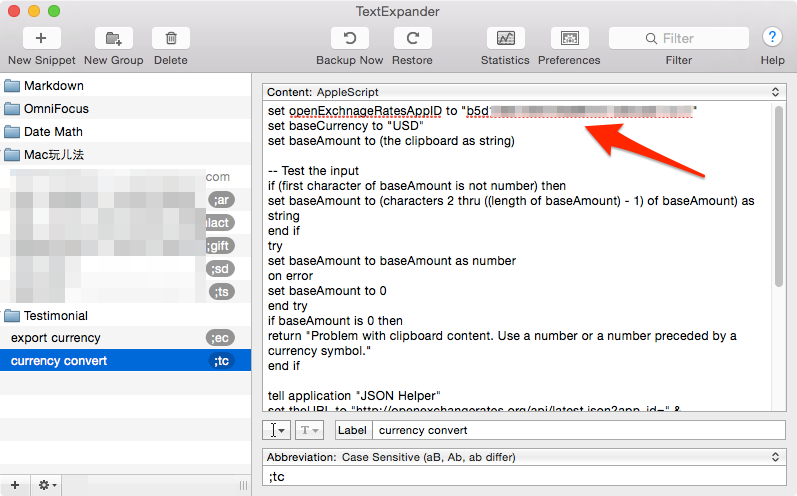Open the Statistics chart icon
Image resolution: width=797 pixels, height=496 pixels.
(x=505, y=38)
